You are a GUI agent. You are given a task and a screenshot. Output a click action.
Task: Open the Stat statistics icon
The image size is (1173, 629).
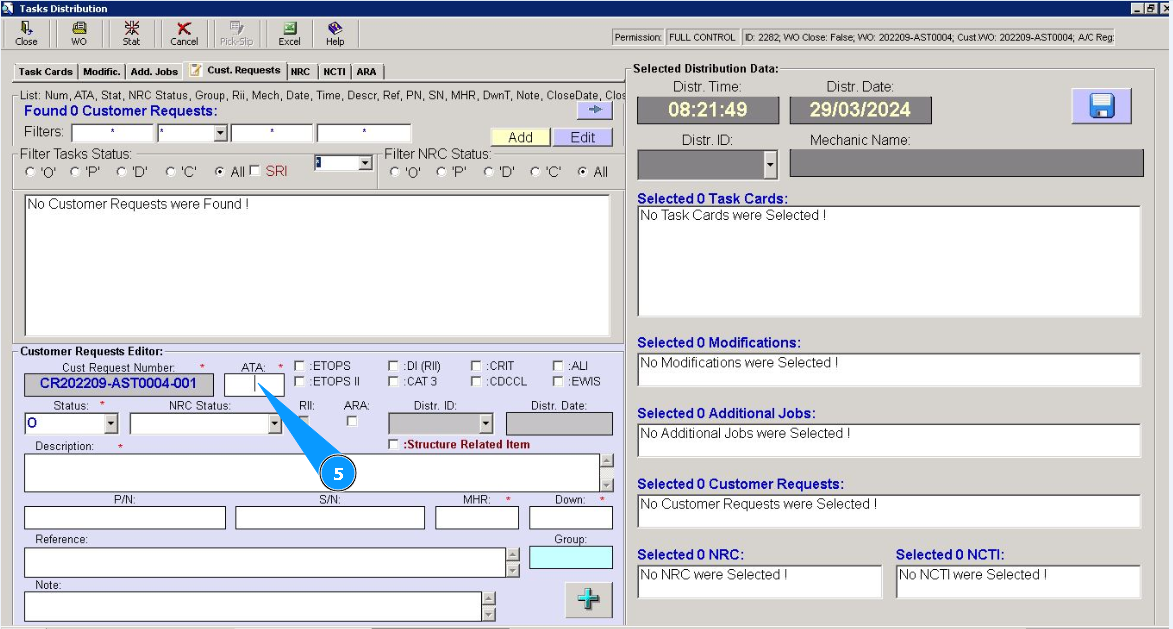click(x=131, y=34)
